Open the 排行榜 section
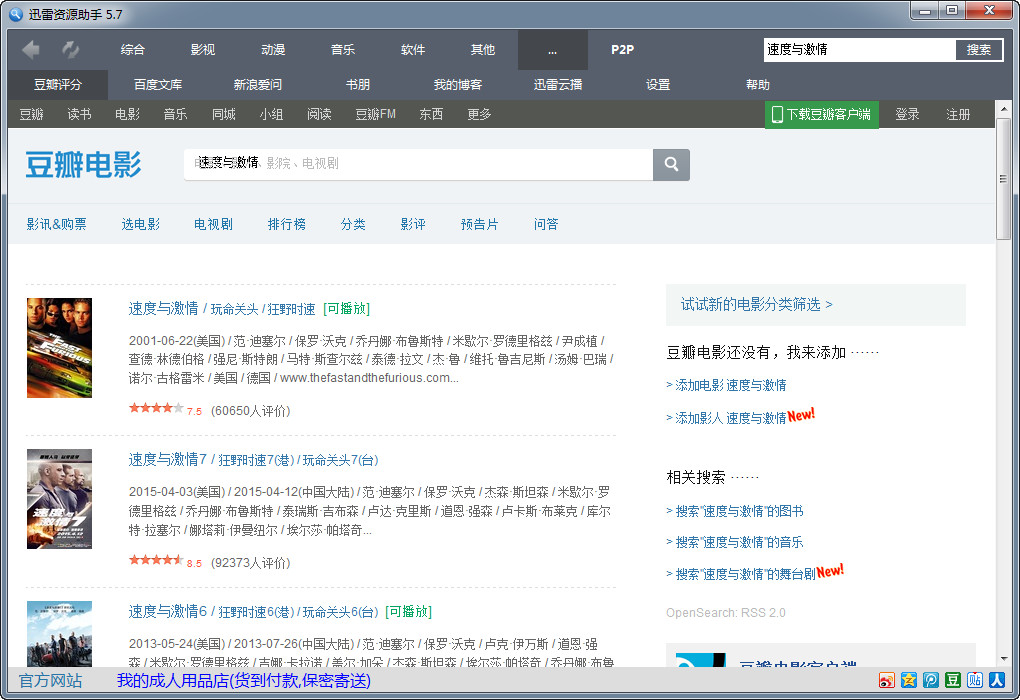 click(287, 224)
